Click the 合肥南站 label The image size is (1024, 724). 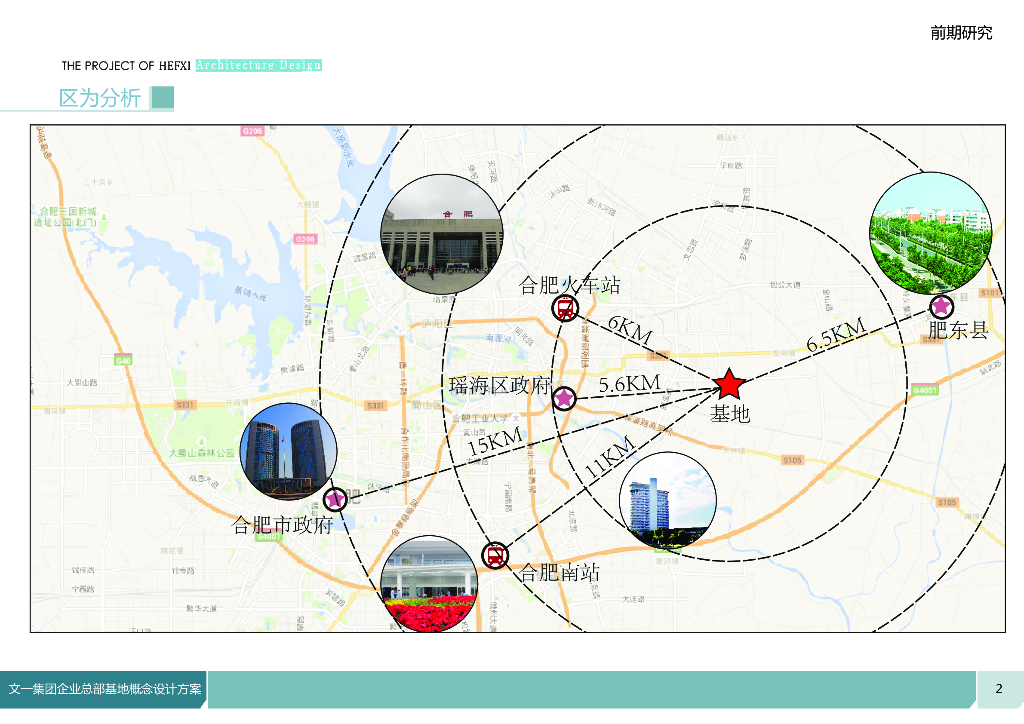pos(560,573)
